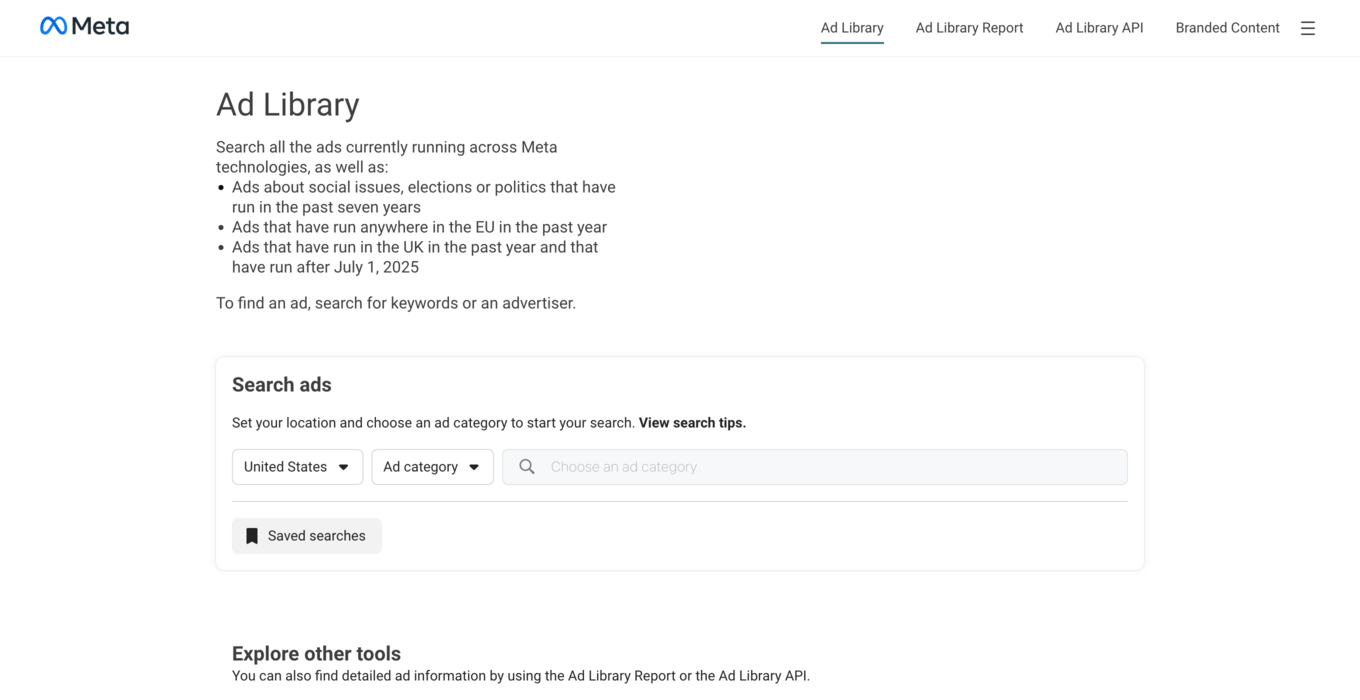1360x700 pixels.
Task: Expand the Ad category dropdown
Action: click(x=432, y=467)
